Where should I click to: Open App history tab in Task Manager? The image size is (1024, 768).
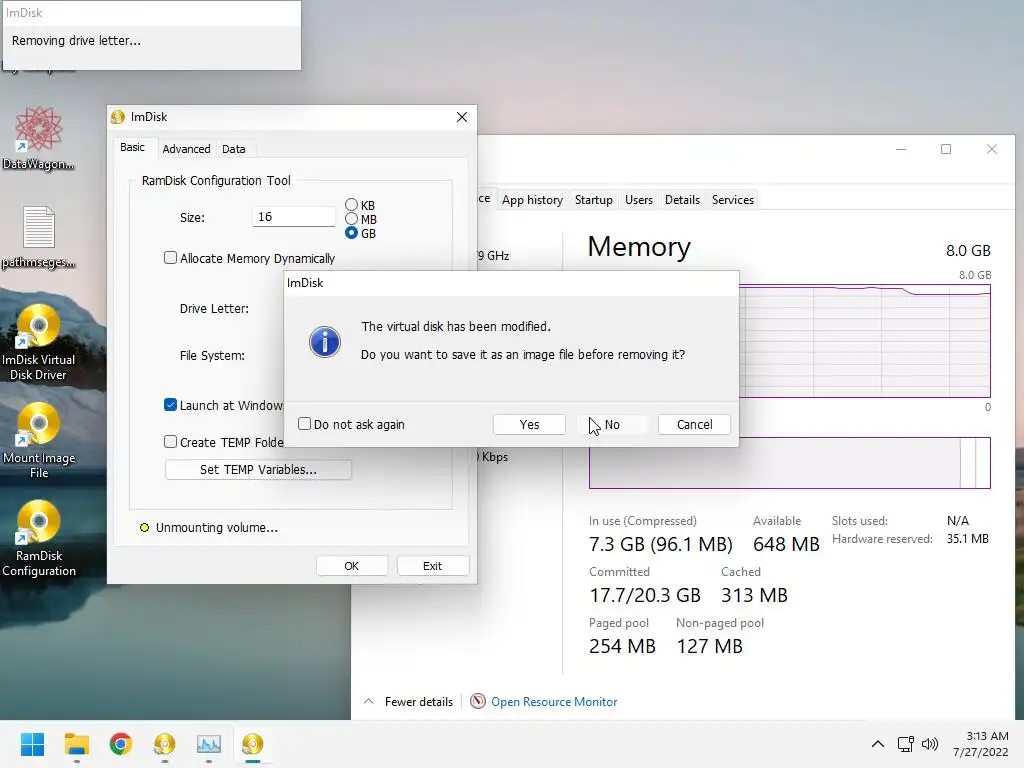(532, 200)
